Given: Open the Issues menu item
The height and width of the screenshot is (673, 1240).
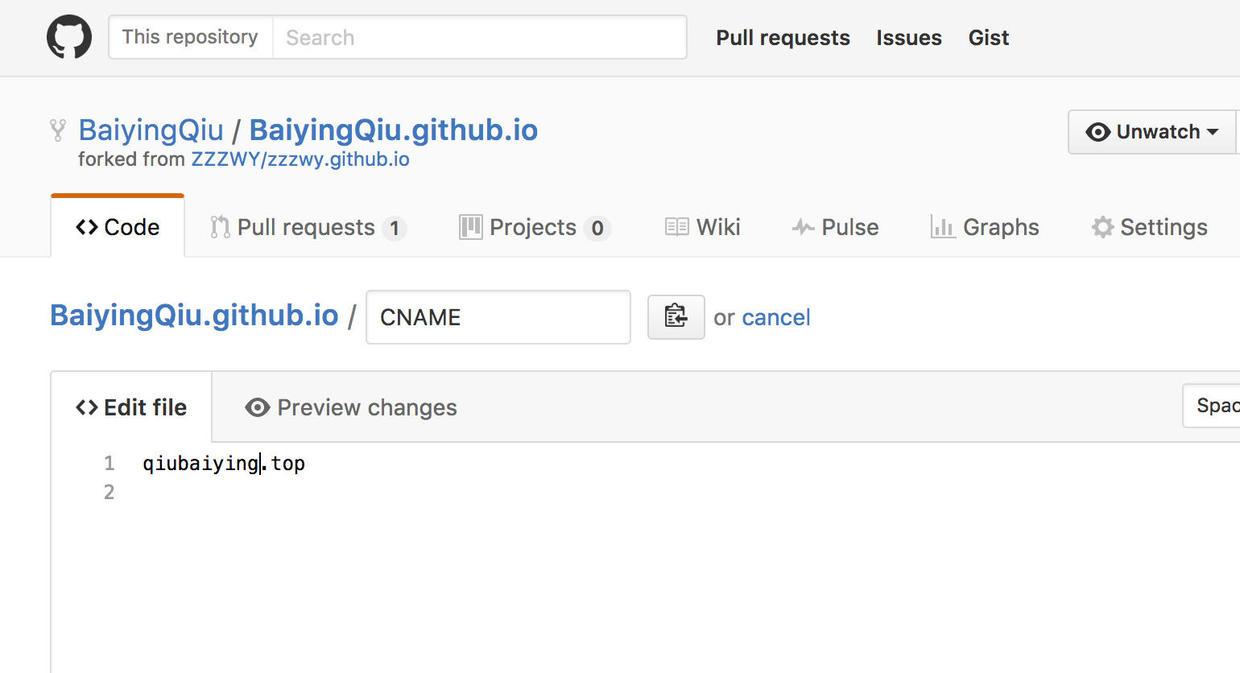Looking at the screenshot, I should coord(908,37).
